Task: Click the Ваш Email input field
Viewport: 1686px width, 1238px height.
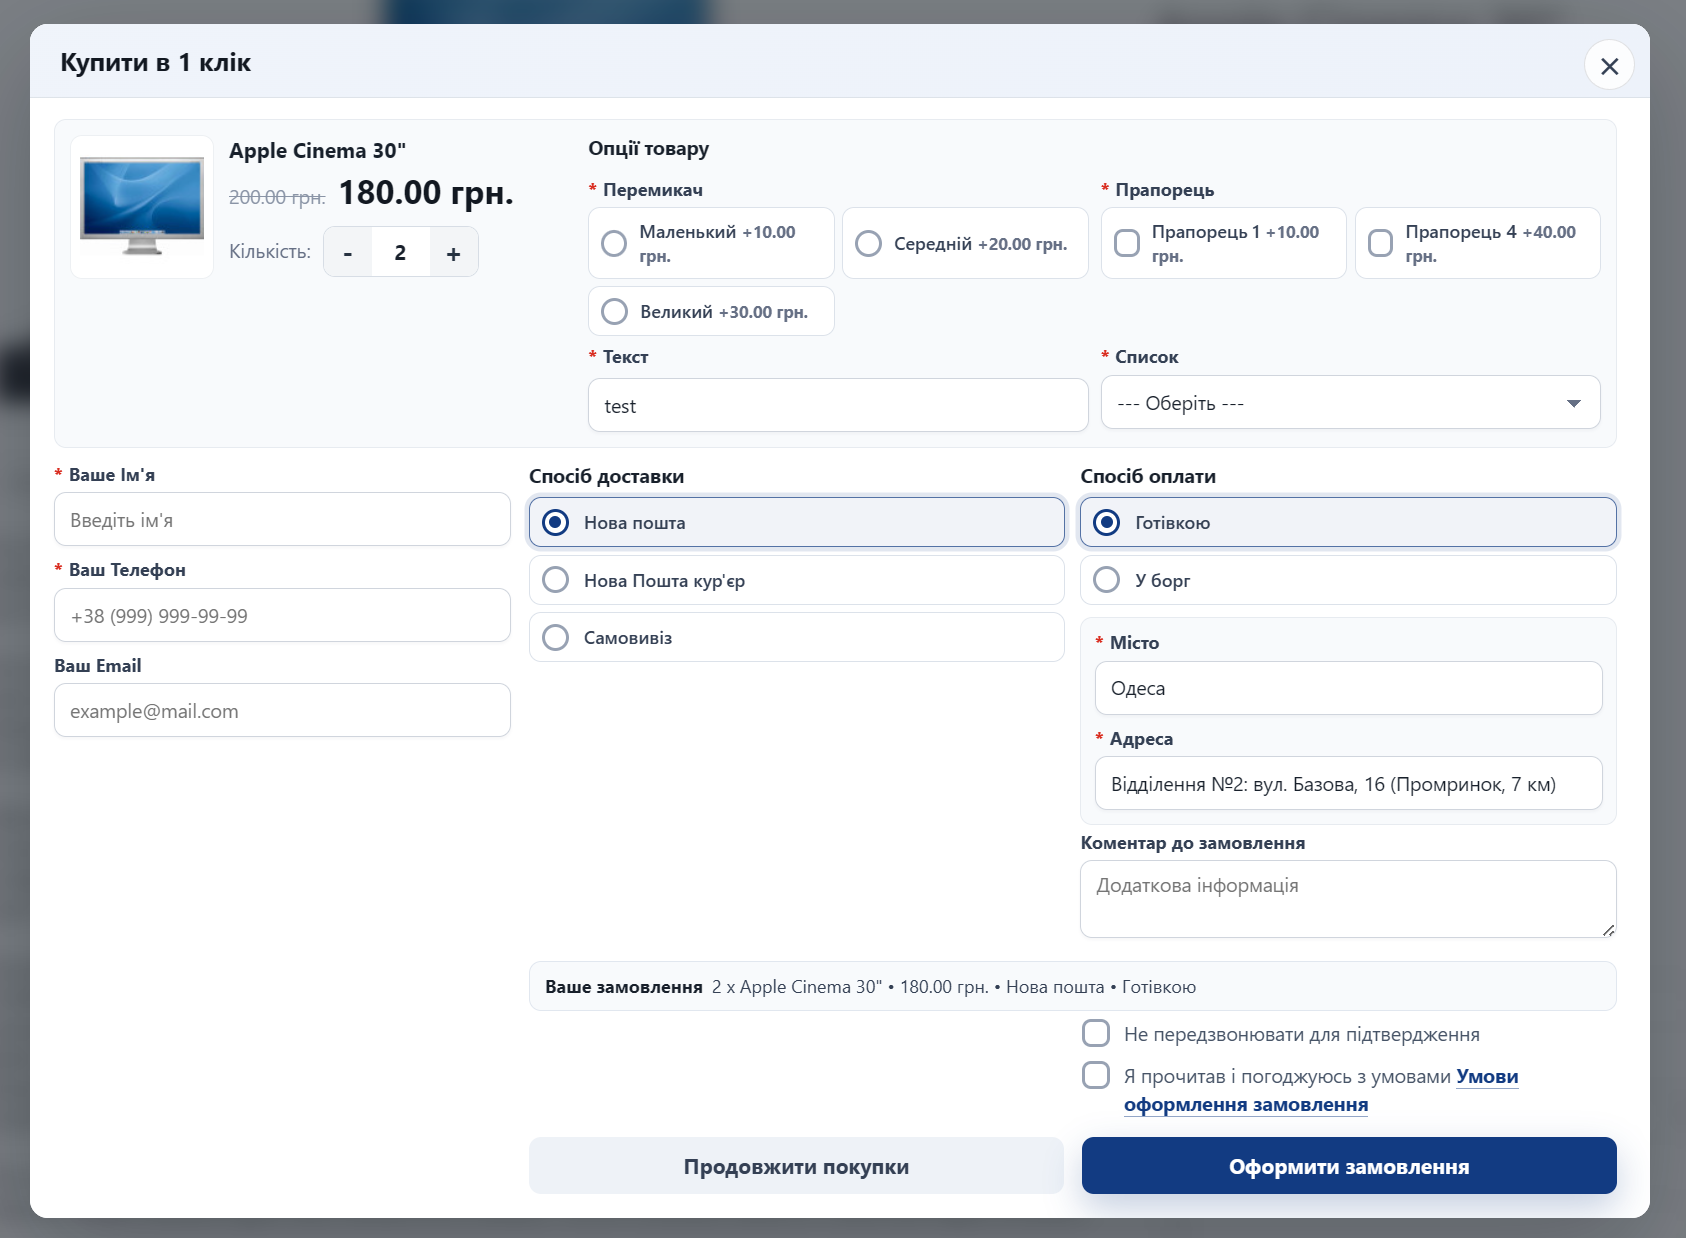Action: 282,710
